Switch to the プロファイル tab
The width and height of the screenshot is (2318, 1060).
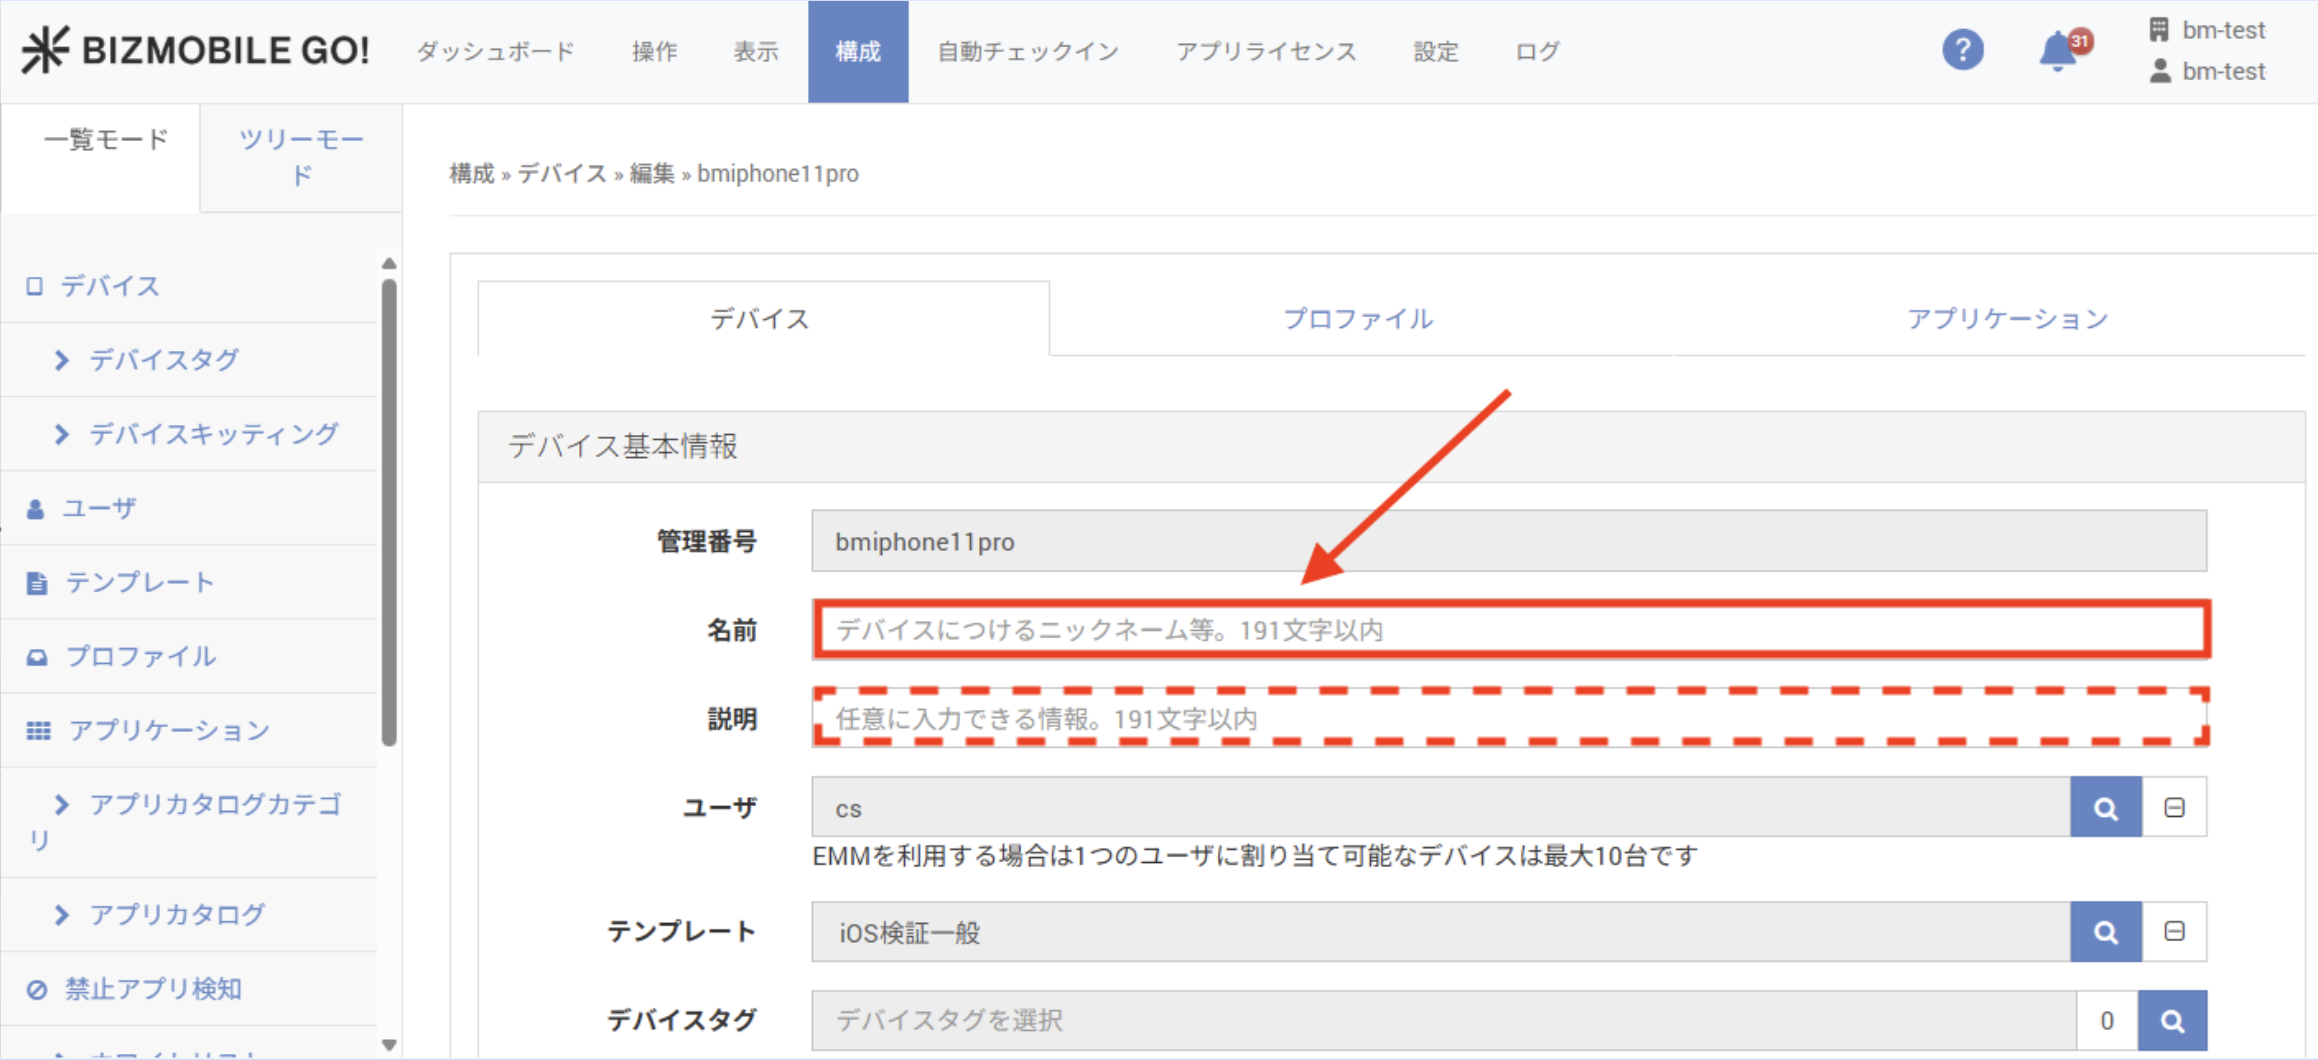pyautogui.click(x=1357, y=319)
